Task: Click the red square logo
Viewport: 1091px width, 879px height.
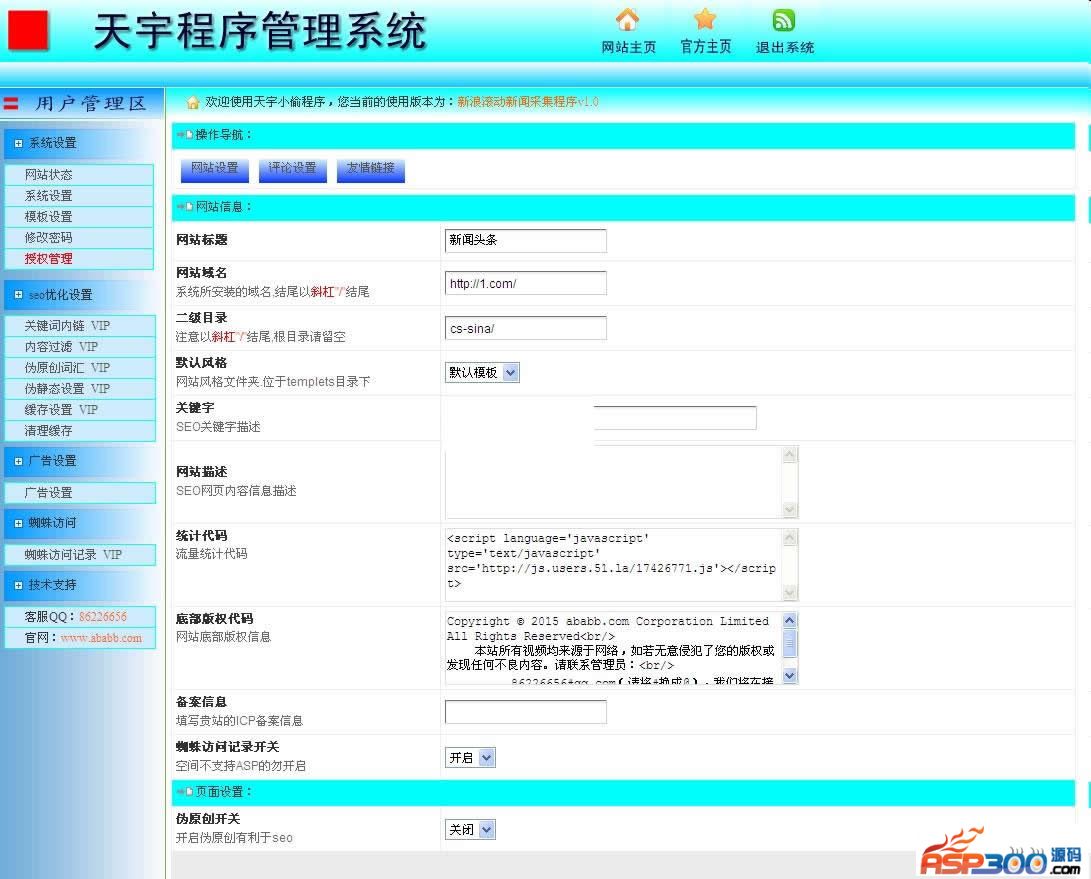Action: 28,31
